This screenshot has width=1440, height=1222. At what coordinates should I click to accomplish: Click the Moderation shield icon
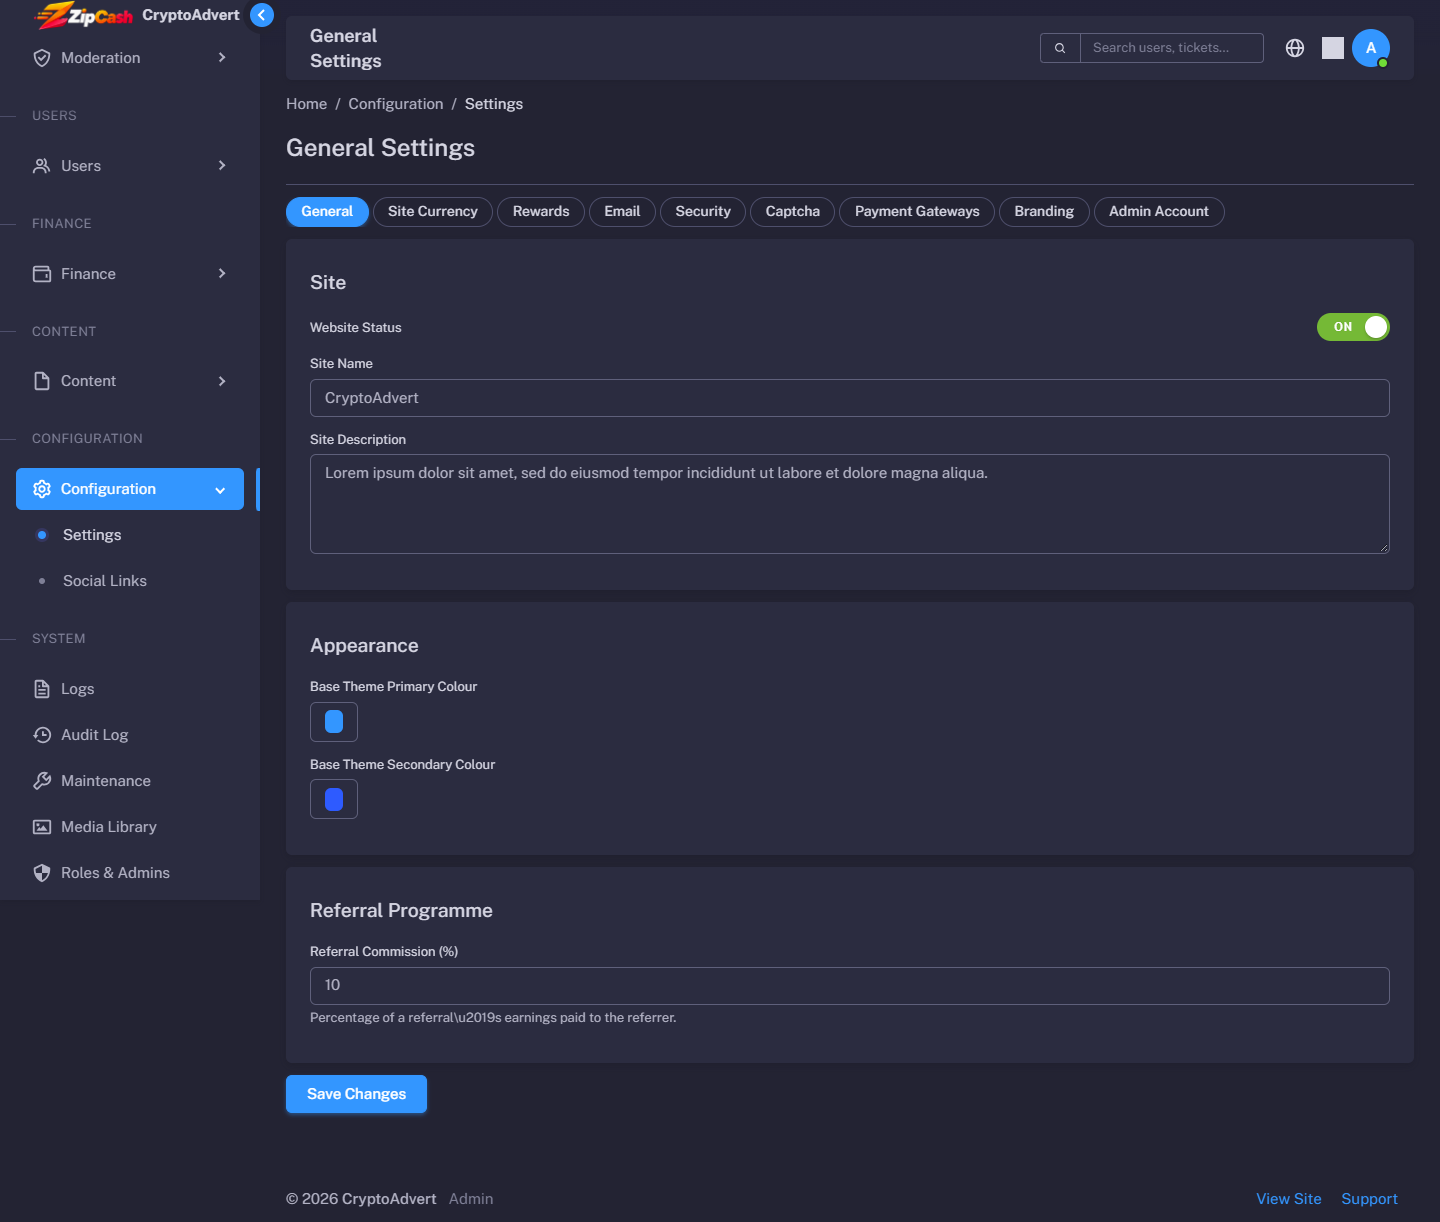coord(42,58)
